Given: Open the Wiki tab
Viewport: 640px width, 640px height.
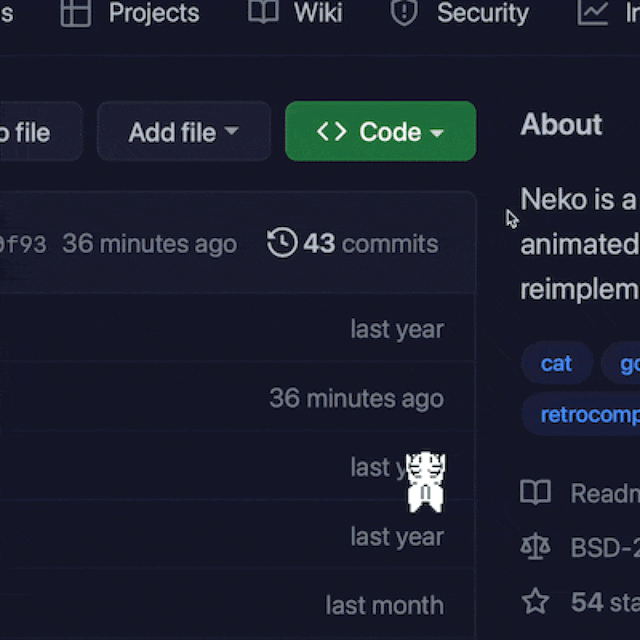Looking at the screenshot, I should tap(317, 13).
